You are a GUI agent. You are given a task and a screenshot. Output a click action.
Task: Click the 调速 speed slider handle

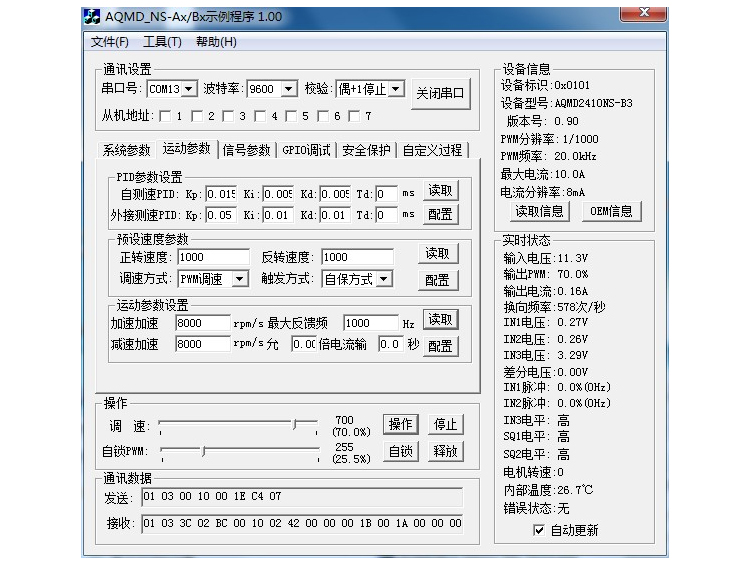click(296, 424)
